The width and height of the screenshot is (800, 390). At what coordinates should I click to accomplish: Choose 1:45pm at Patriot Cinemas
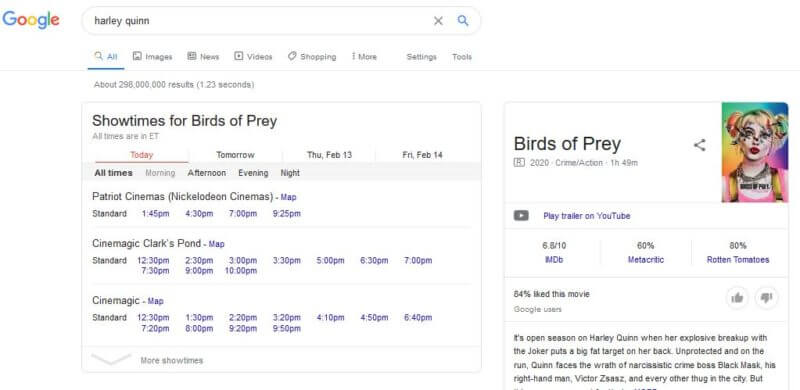(x=156, y=213)
